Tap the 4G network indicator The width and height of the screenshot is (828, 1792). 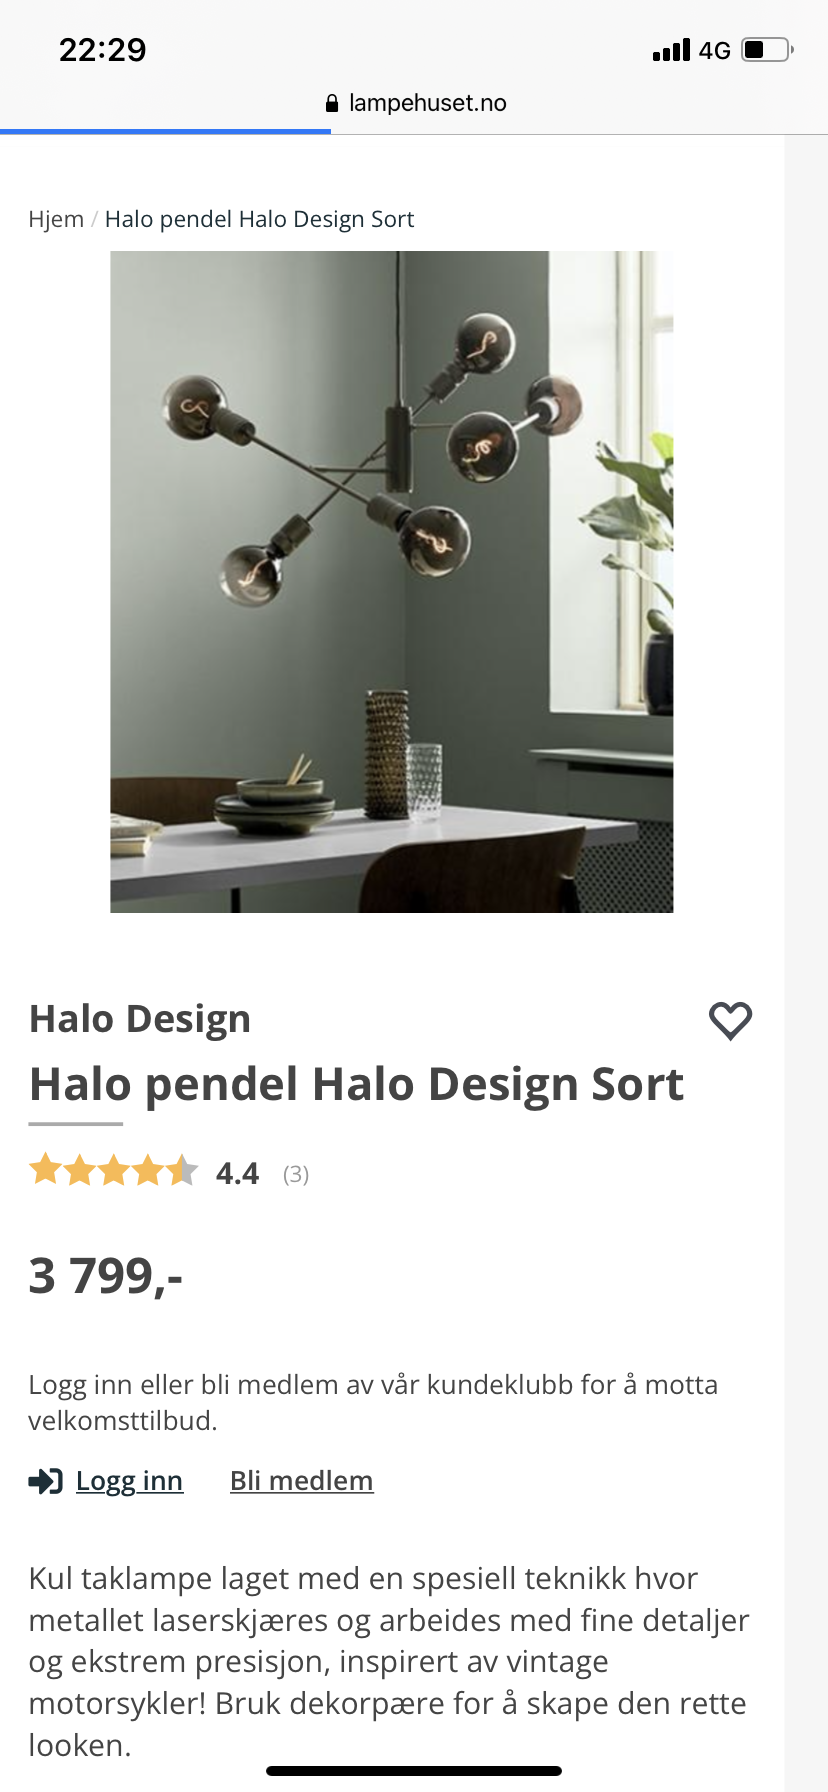click(x=714, y=50)
